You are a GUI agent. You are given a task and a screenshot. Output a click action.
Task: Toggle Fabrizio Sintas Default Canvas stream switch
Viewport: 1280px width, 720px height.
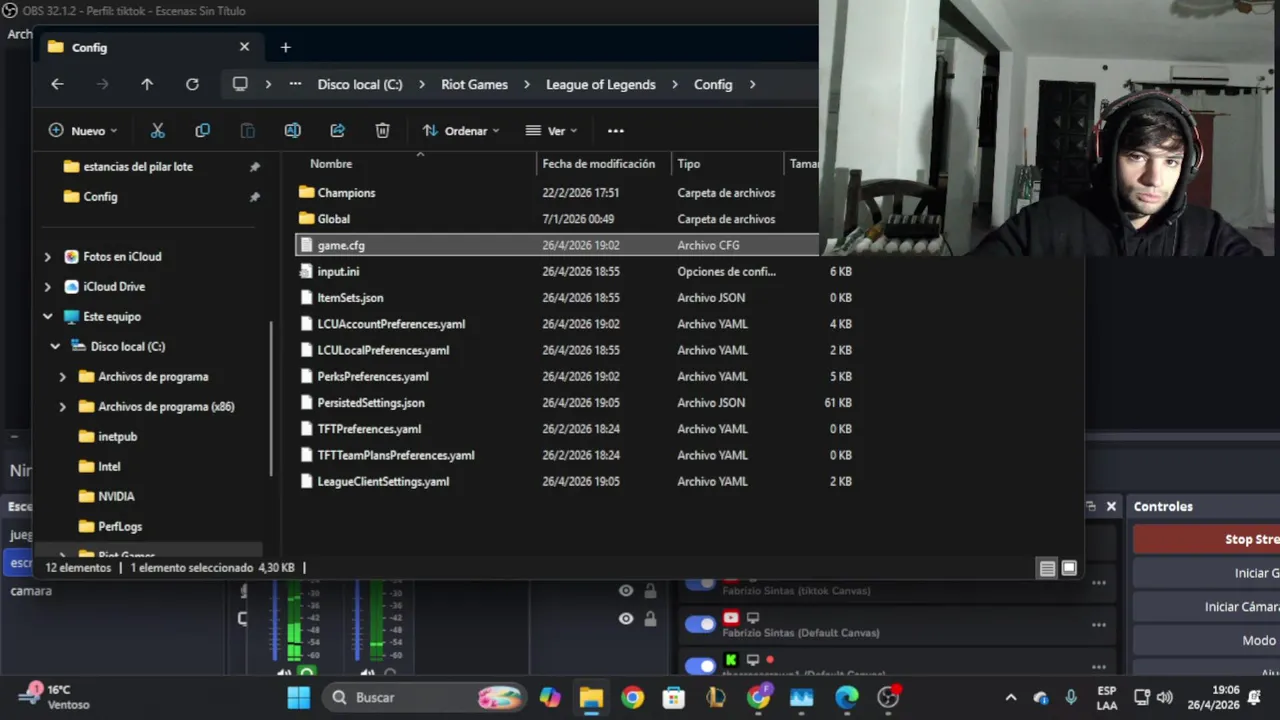point(700,625)
